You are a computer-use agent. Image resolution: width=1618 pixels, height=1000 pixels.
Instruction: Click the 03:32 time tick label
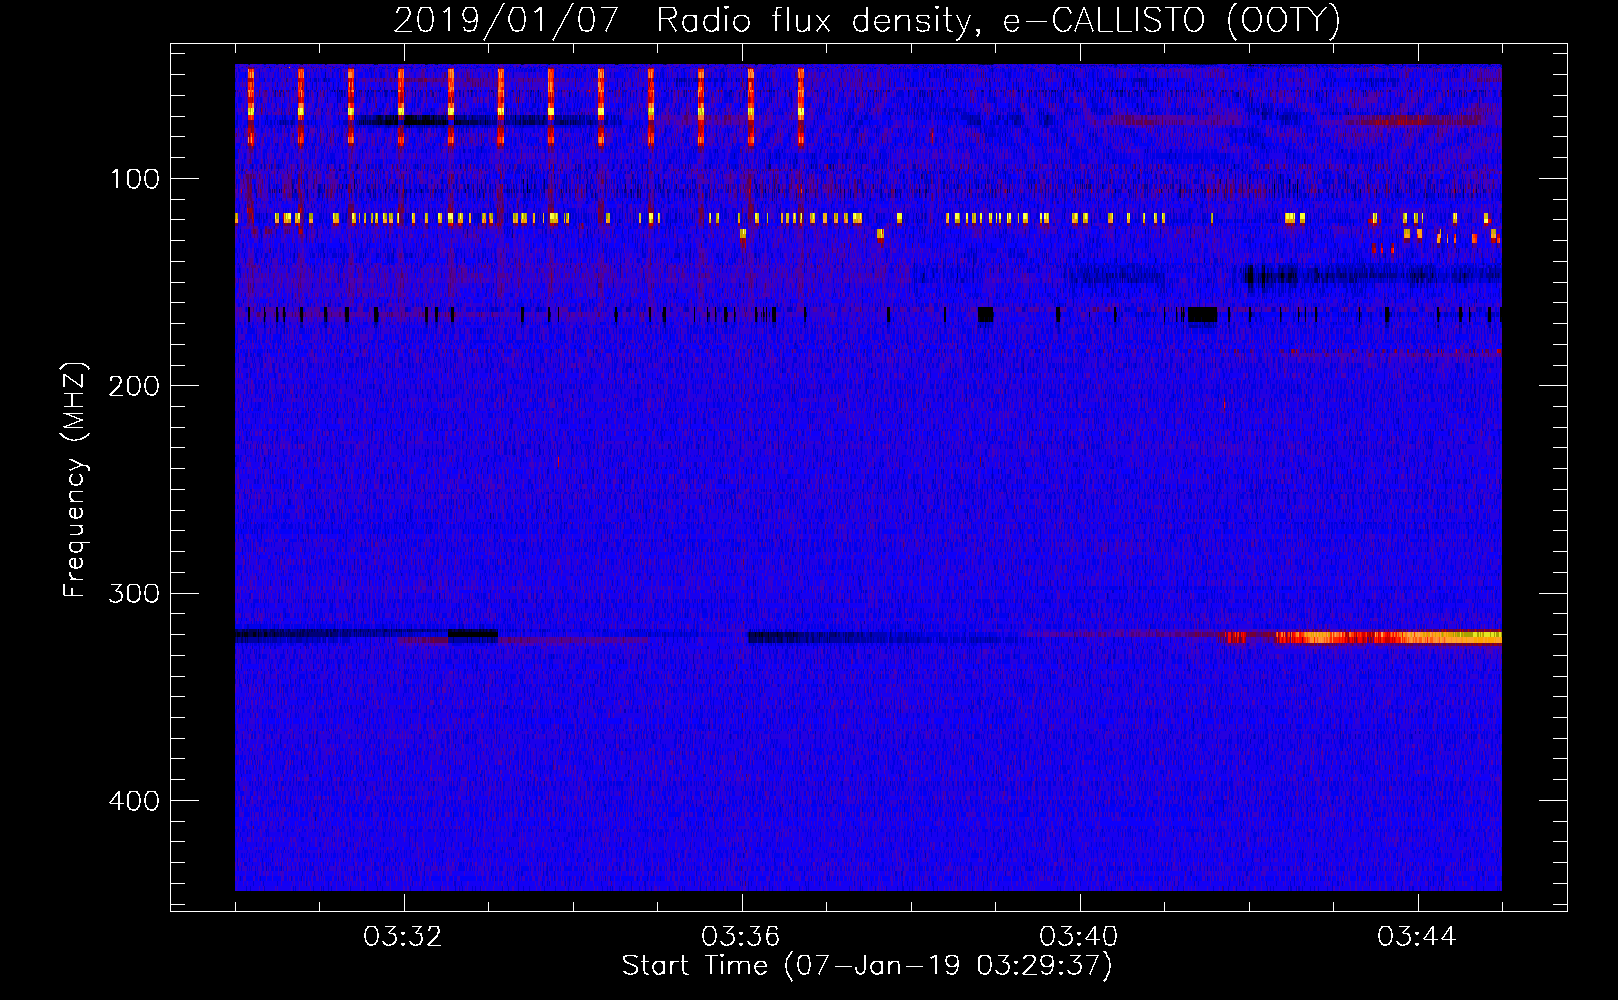tap(403, 937)
